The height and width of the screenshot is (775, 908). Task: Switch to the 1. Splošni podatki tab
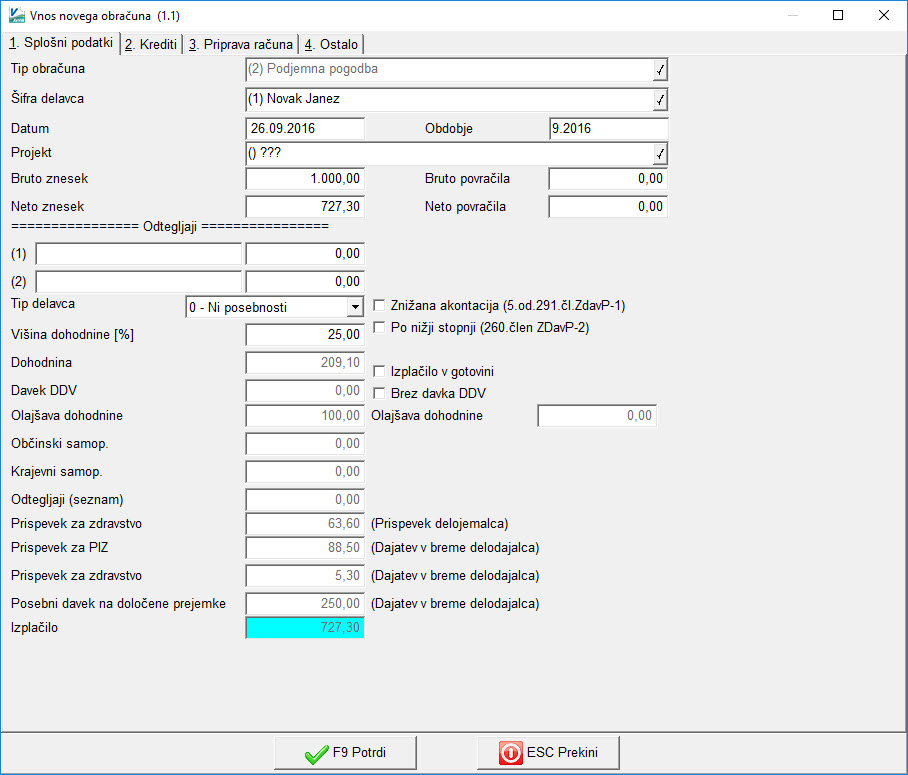61,43
